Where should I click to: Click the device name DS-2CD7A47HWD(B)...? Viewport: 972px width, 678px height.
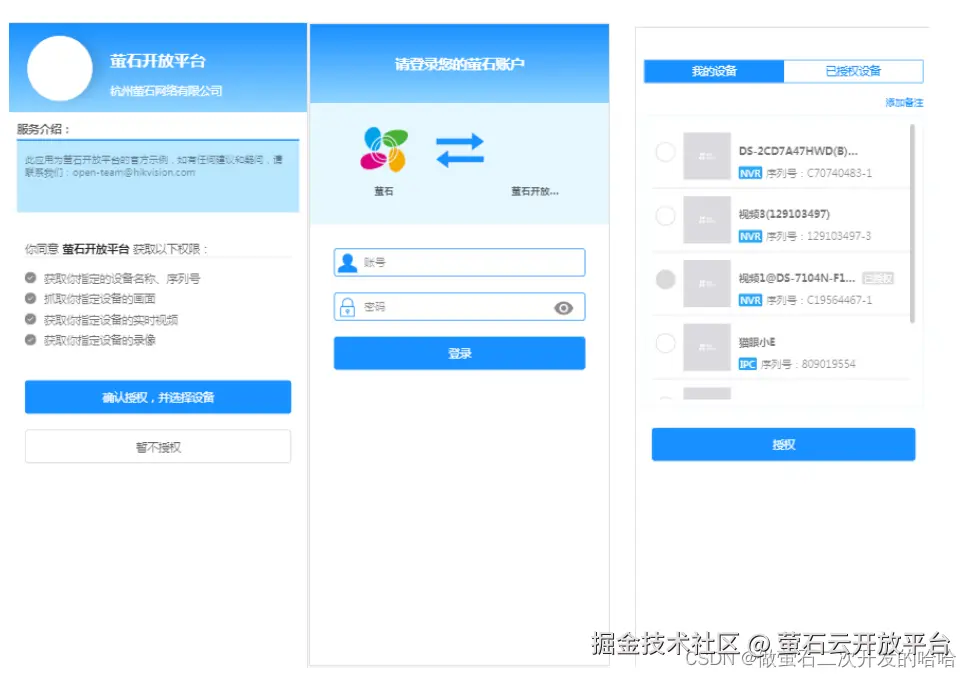(798, 151)
